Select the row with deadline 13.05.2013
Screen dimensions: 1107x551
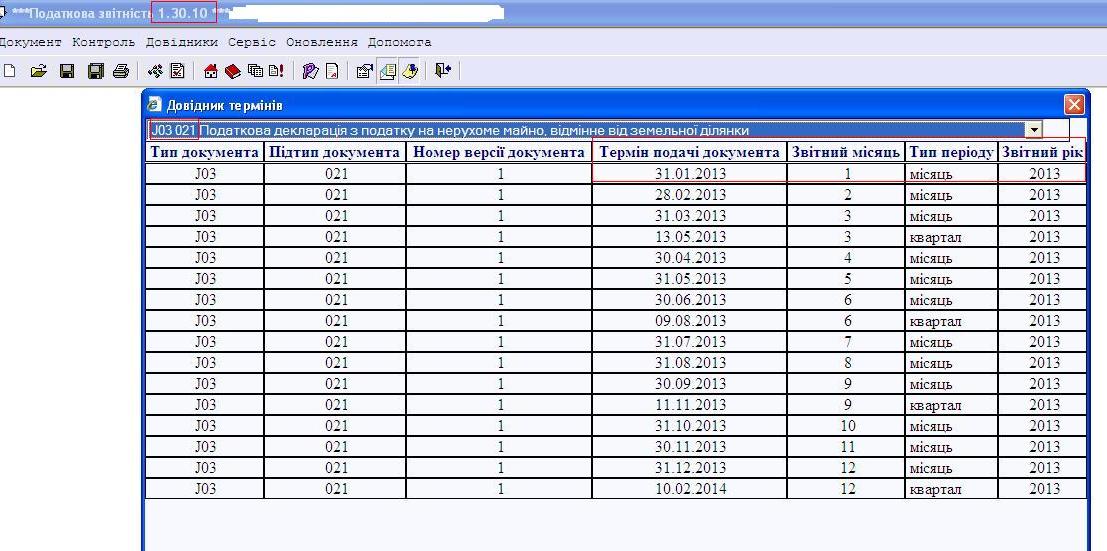coord(689,237)
